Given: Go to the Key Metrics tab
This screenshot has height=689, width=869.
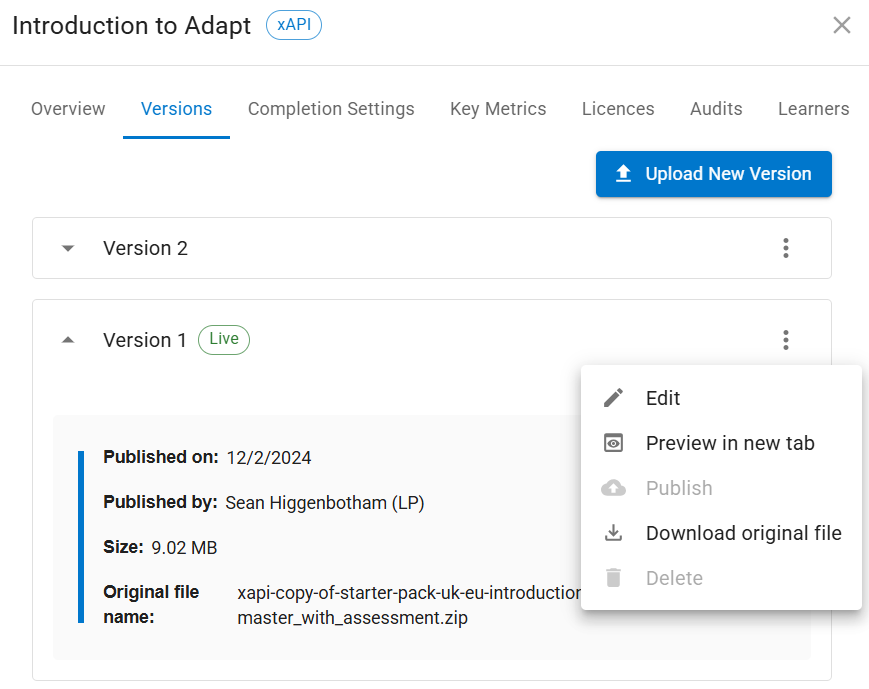Looking at the screenshot, I should coord(498,109).
